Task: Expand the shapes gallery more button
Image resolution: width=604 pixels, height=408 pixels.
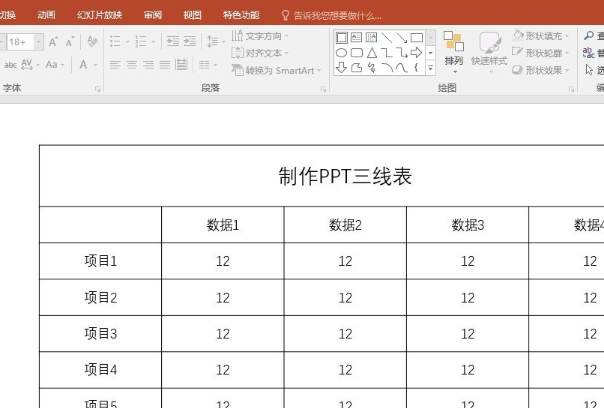Action: [431, 68]
